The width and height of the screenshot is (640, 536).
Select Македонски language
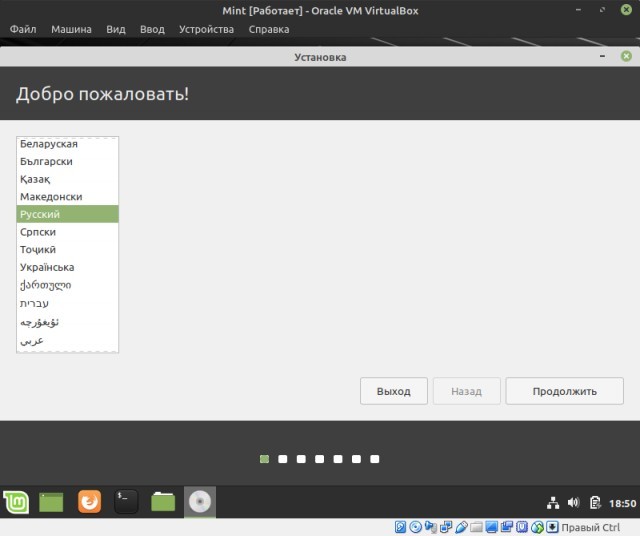click(x=67, y=196)
